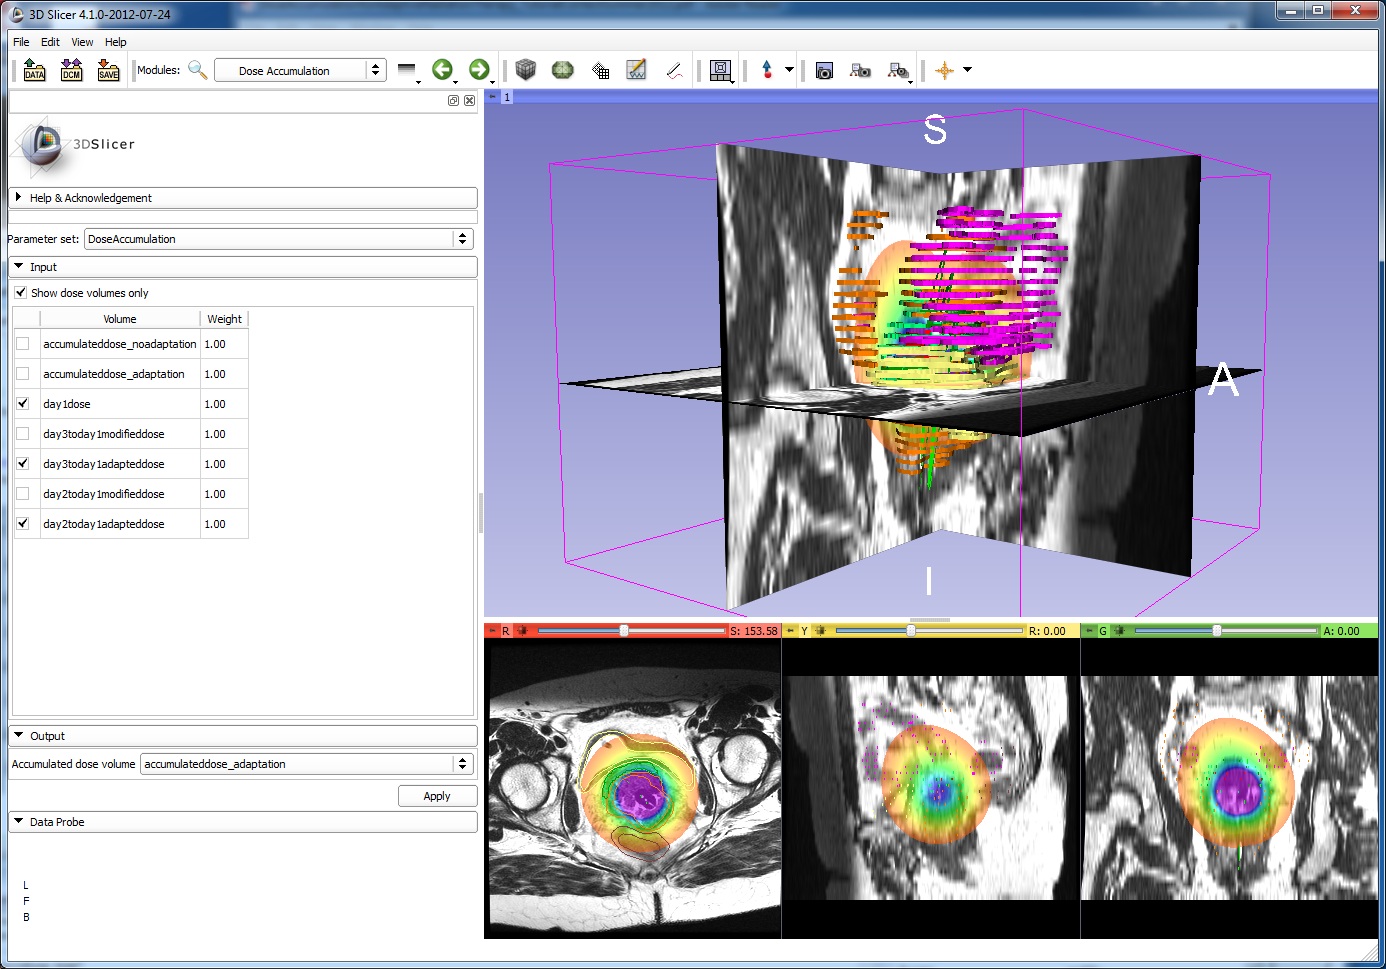This screenshot has width=1386, height=969.
Task: Uncheck the day1dose volume checkbox
Action: [23, 404]
